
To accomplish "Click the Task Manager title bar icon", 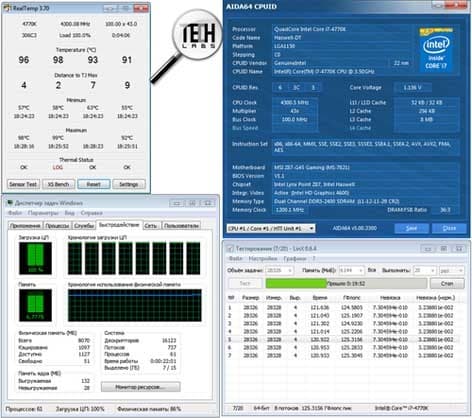I will (10, 203).
